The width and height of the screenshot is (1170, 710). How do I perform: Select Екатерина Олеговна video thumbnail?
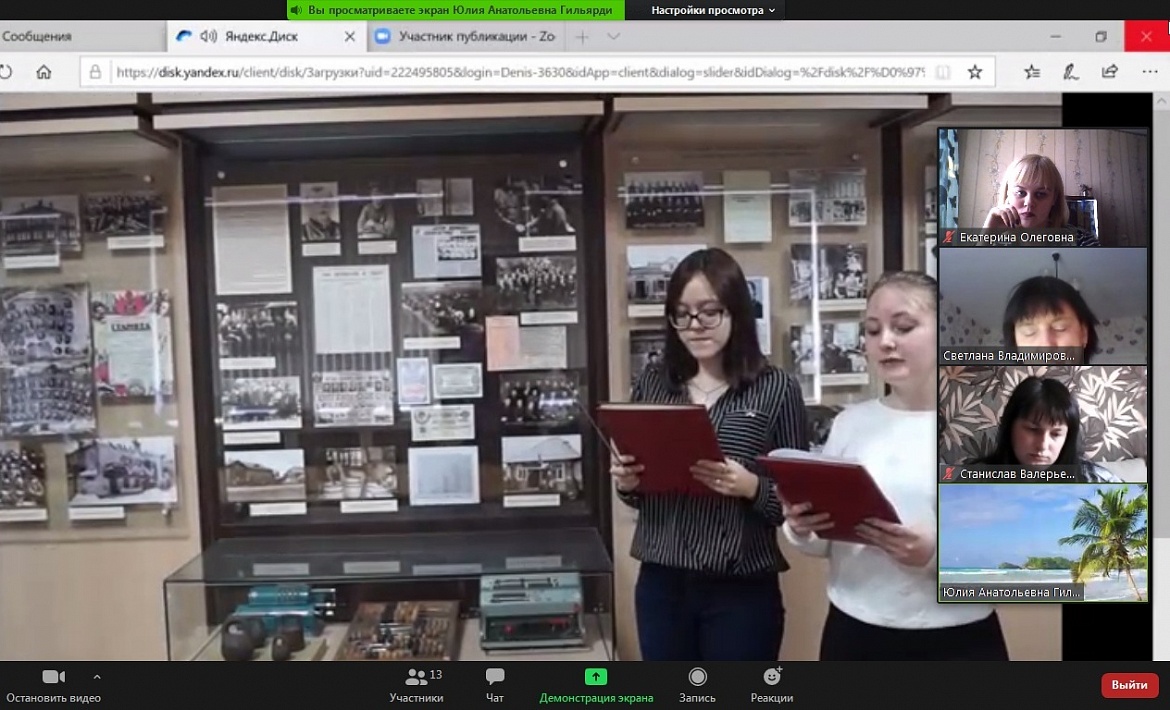coord(1042,187)
